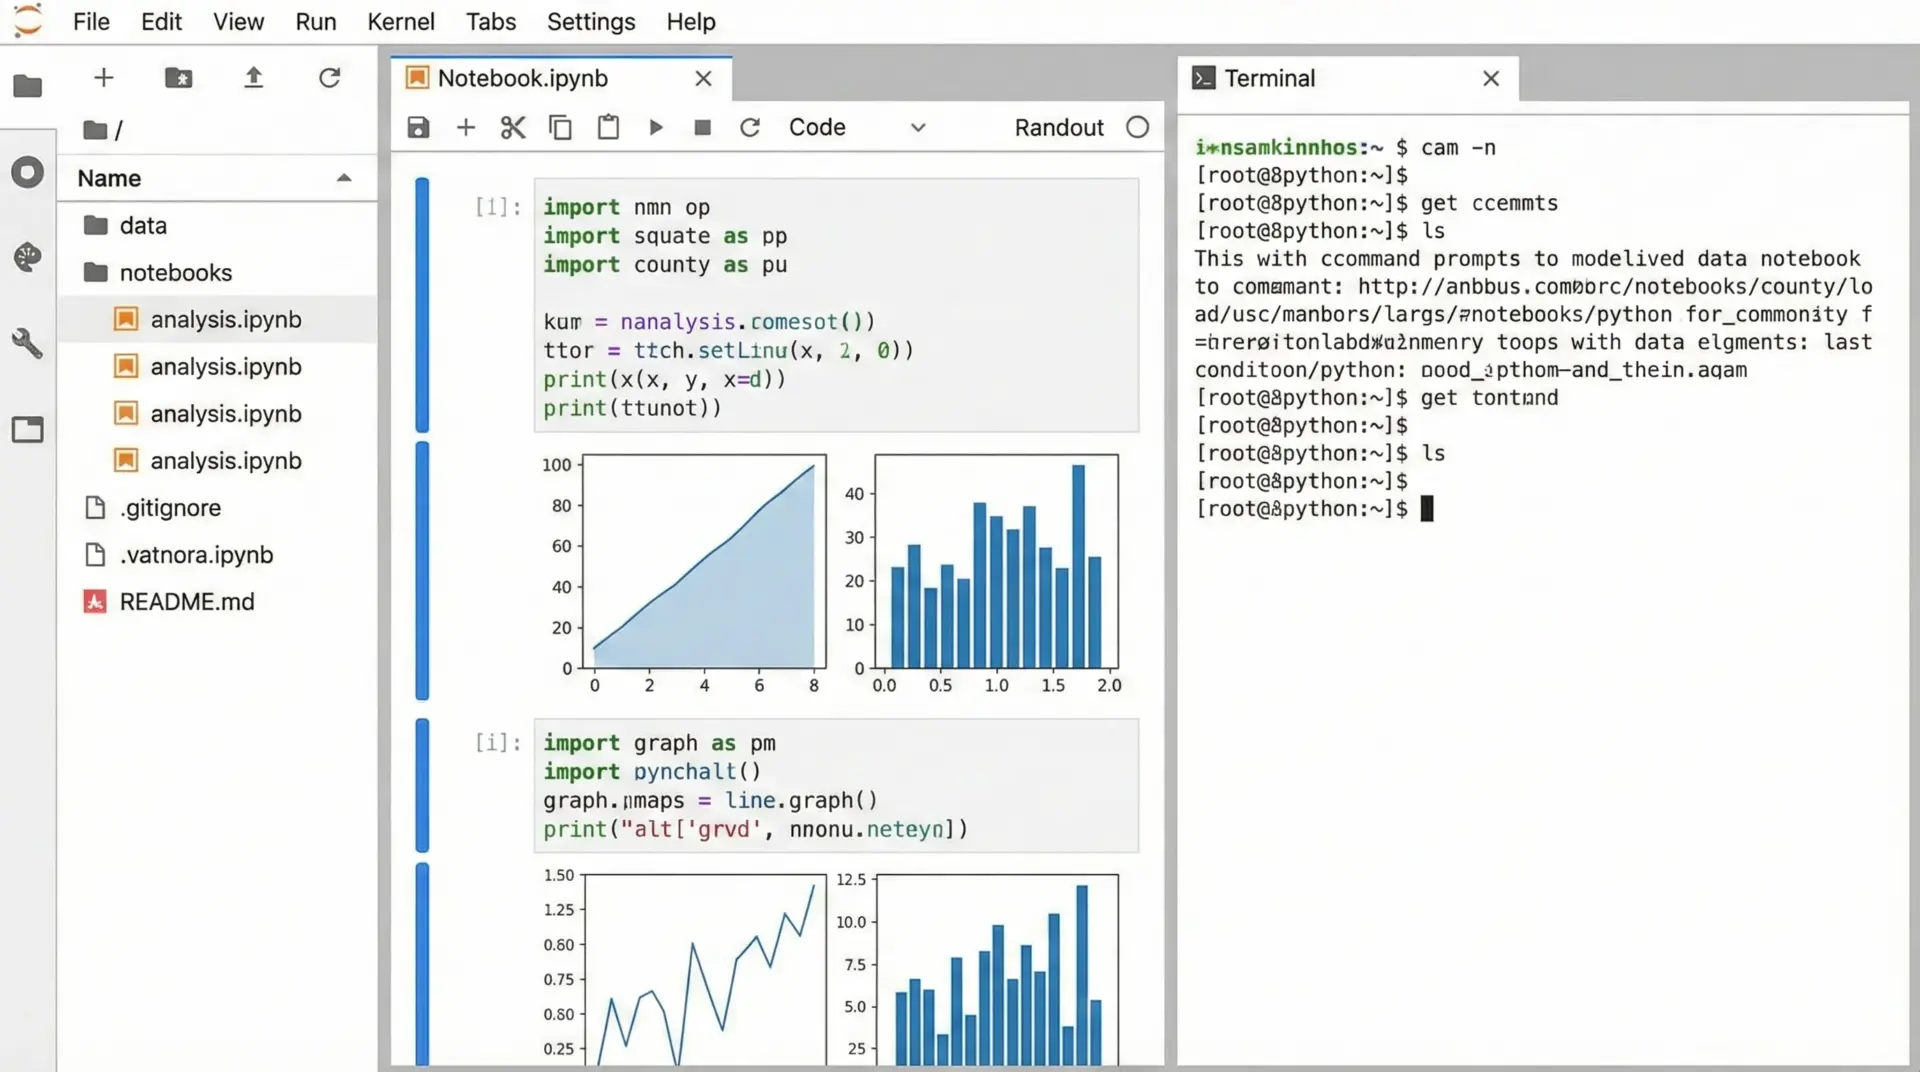Cut the selected cell with scissors icon
The image size is (1920, 1072).
[x=513, y=128]
